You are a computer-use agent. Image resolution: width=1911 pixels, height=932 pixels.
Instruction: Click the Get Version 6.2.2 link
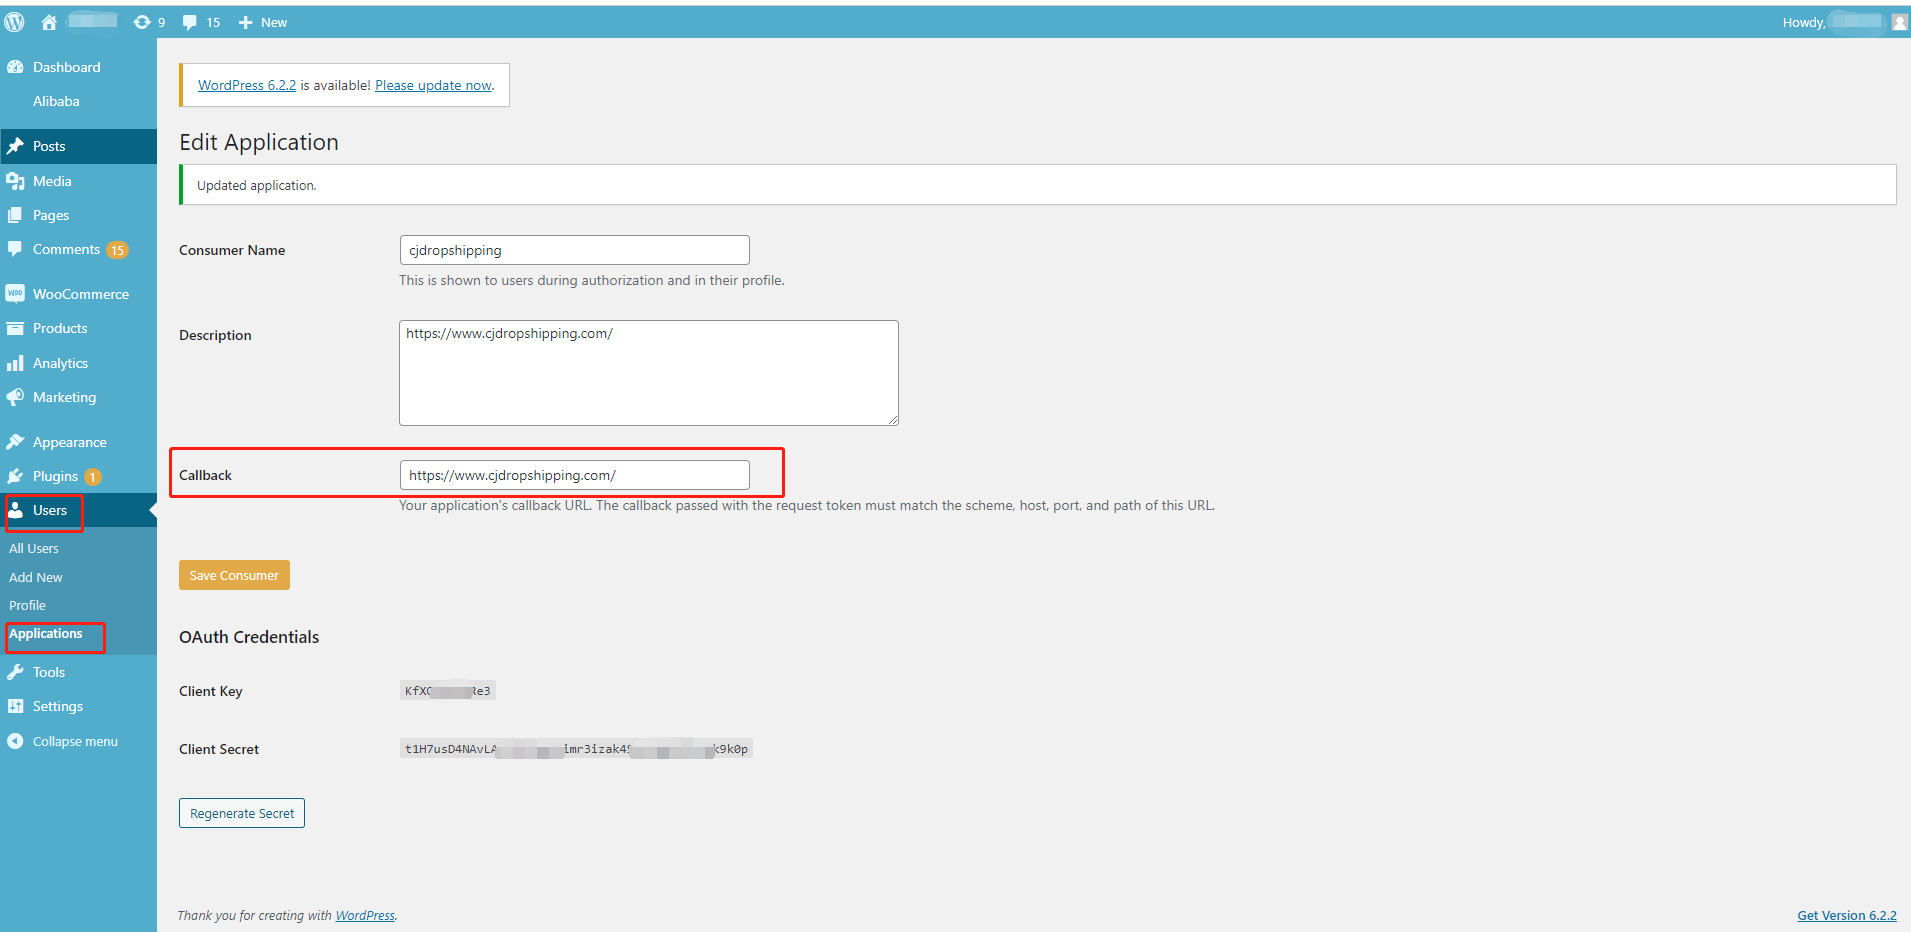coord(1846,915)
